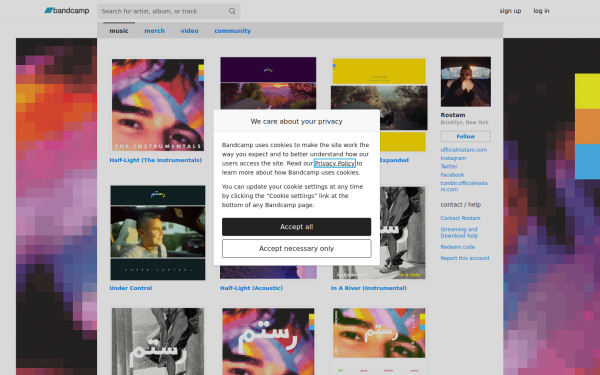Image resolution: width=600 pixels, height=375 pixels.
Task: Visit officialrostam.com link
Action: pyautogui.click(x=463, y=150)
